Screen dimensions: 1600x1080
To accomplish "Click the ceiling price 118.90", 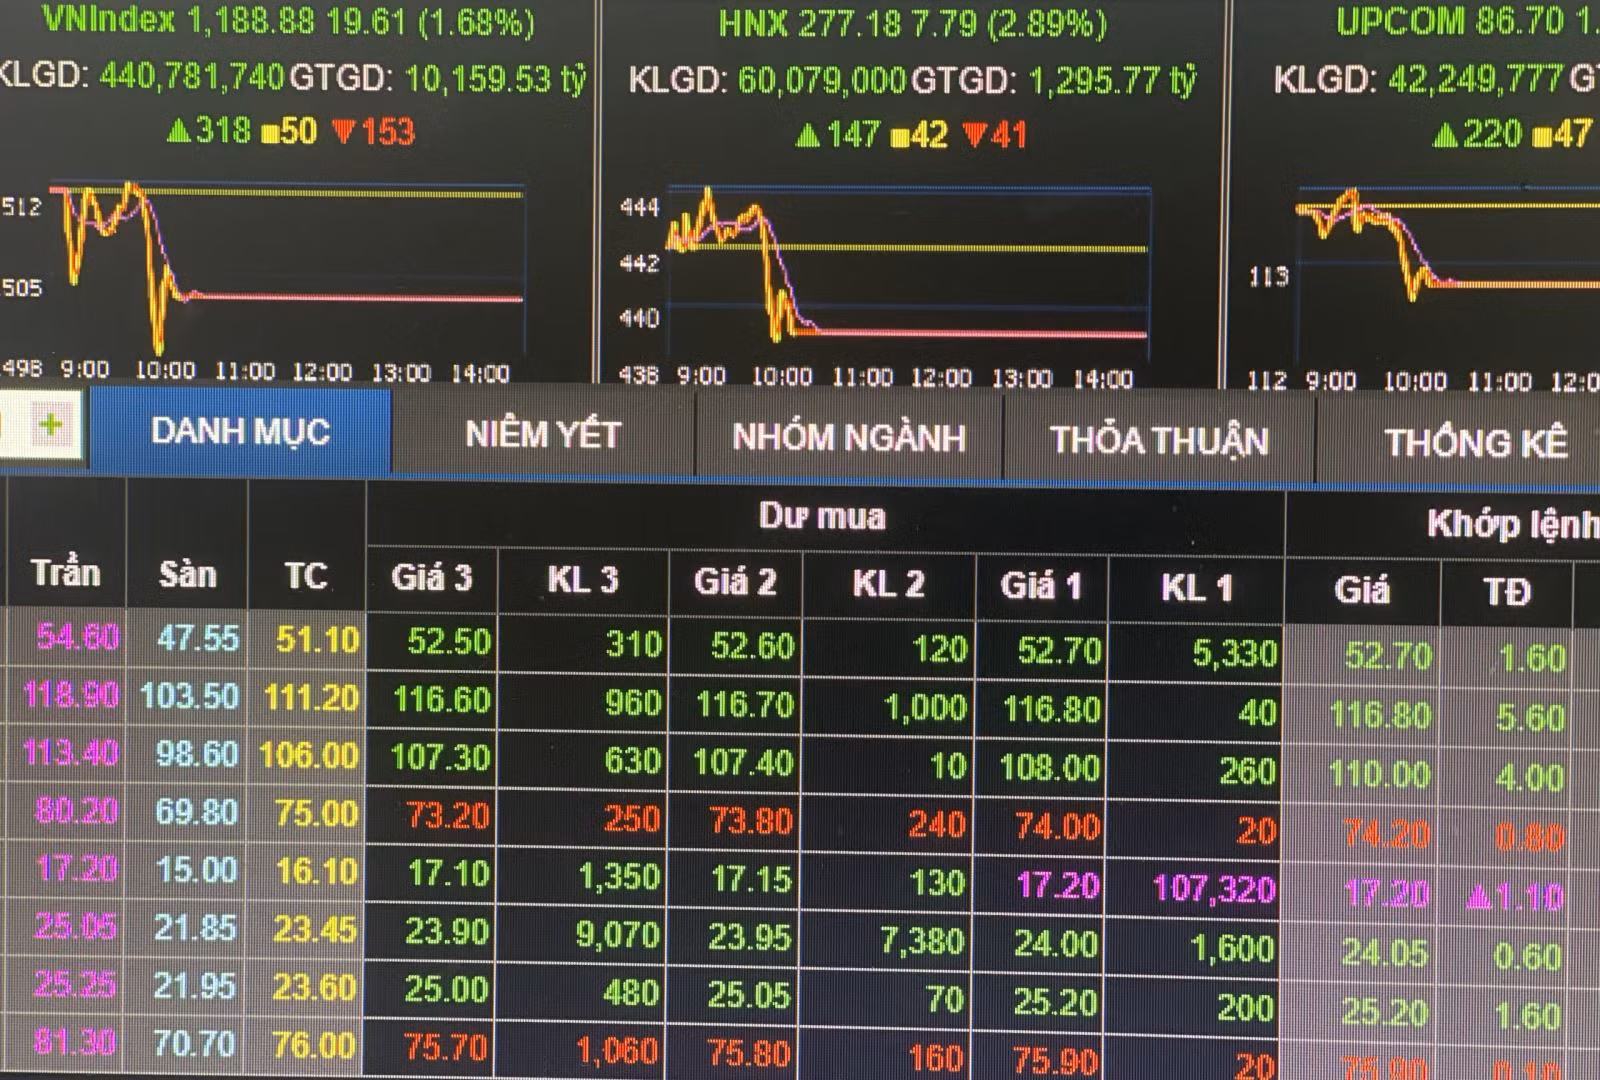I will click(x=71, y=693).
